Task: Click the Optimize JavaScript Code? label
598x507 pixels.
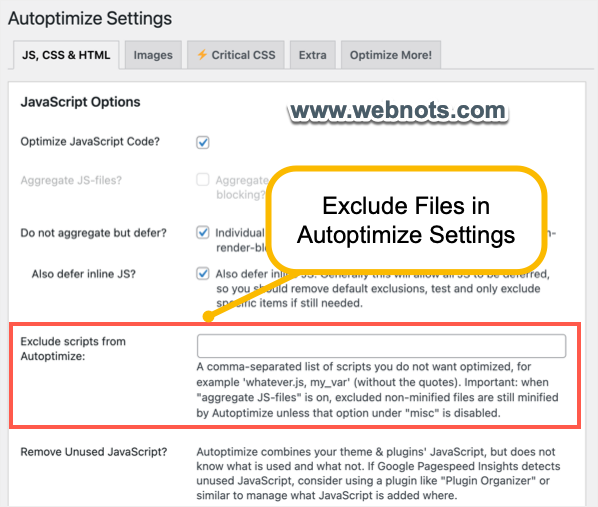Action: [x=90, y=142]
